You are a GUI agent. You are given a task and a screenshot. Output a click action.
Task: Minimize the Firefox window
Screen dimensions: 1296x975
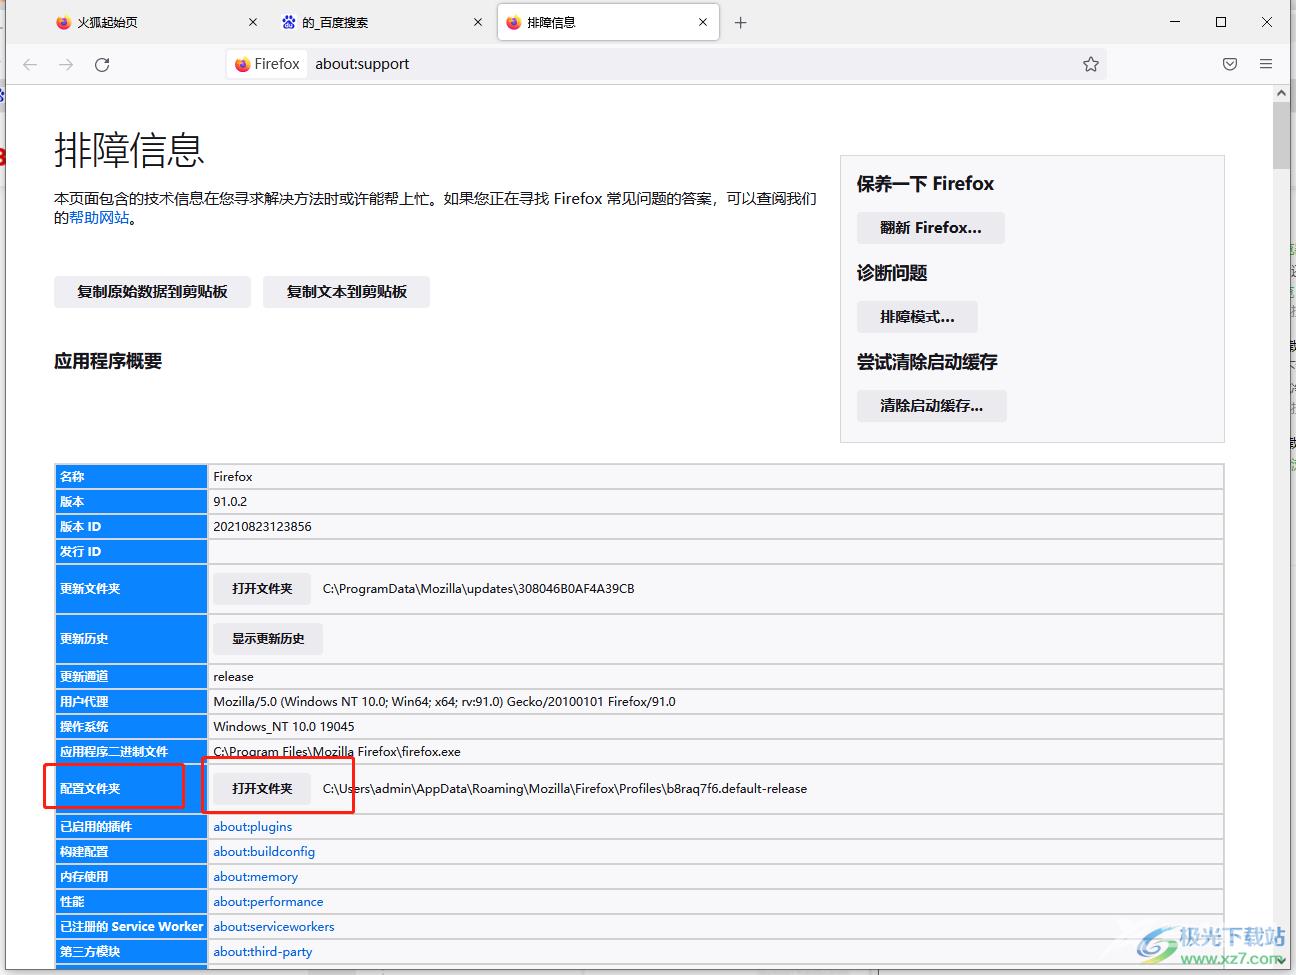[1175, 22]
